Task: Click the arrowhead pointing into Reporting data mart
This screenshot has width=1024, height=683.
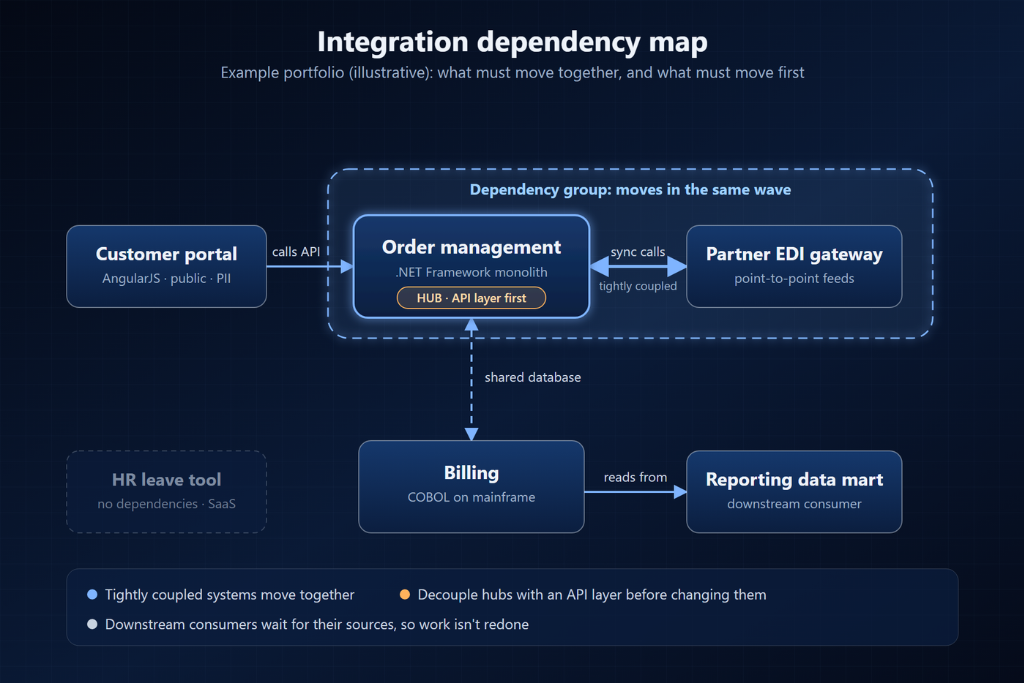Action: pos(680,492)
